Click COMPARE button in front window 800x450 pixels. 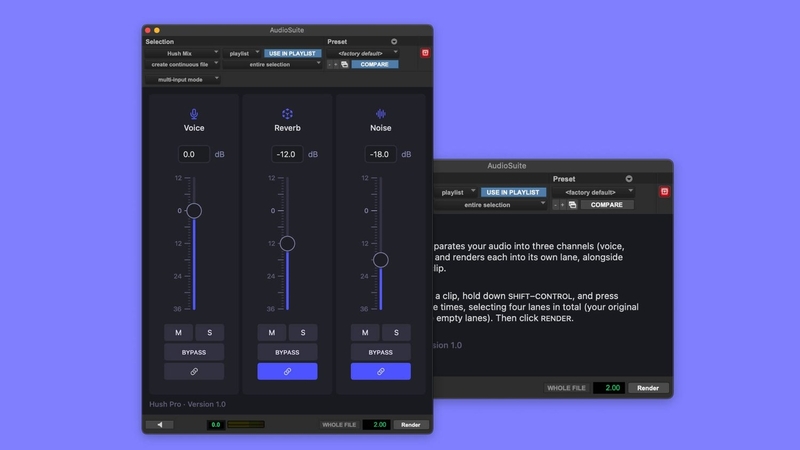tap(374, 64)
